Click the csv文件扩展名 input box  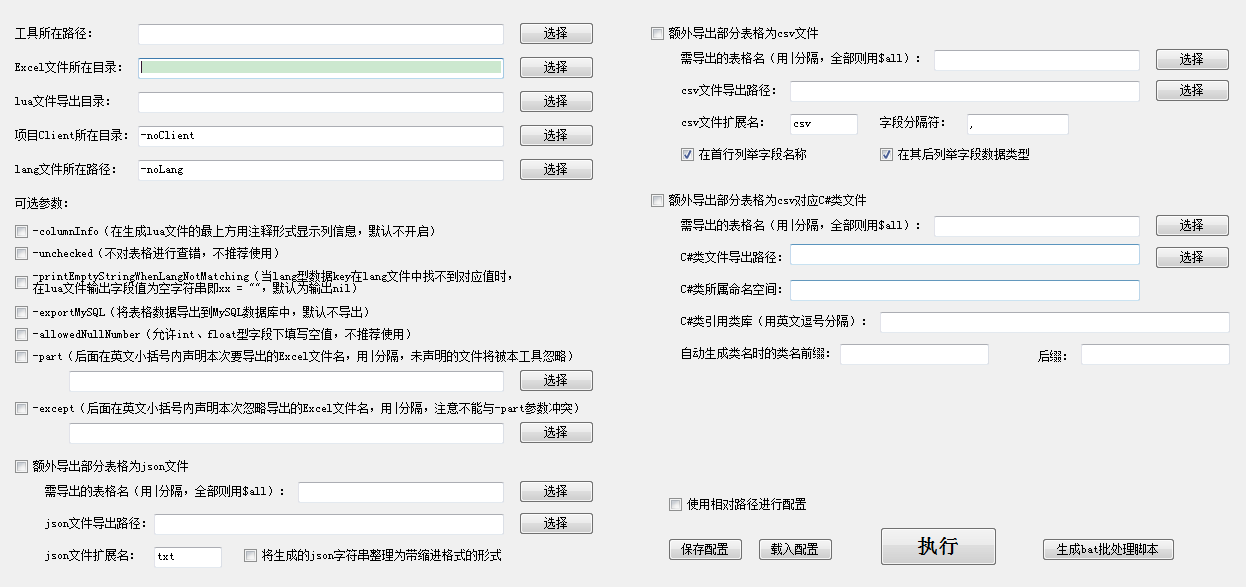click(x=824, y=124)
